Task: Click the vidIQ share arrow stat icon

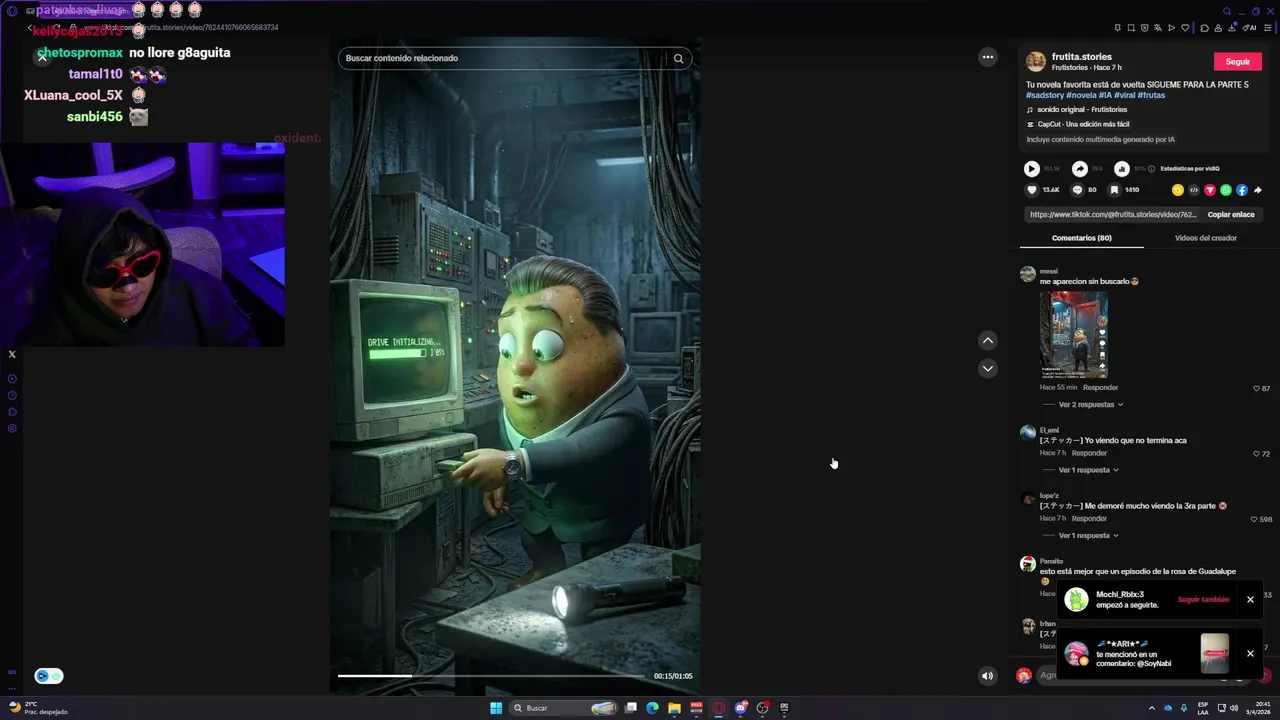Action: (x=1080, y=169)
